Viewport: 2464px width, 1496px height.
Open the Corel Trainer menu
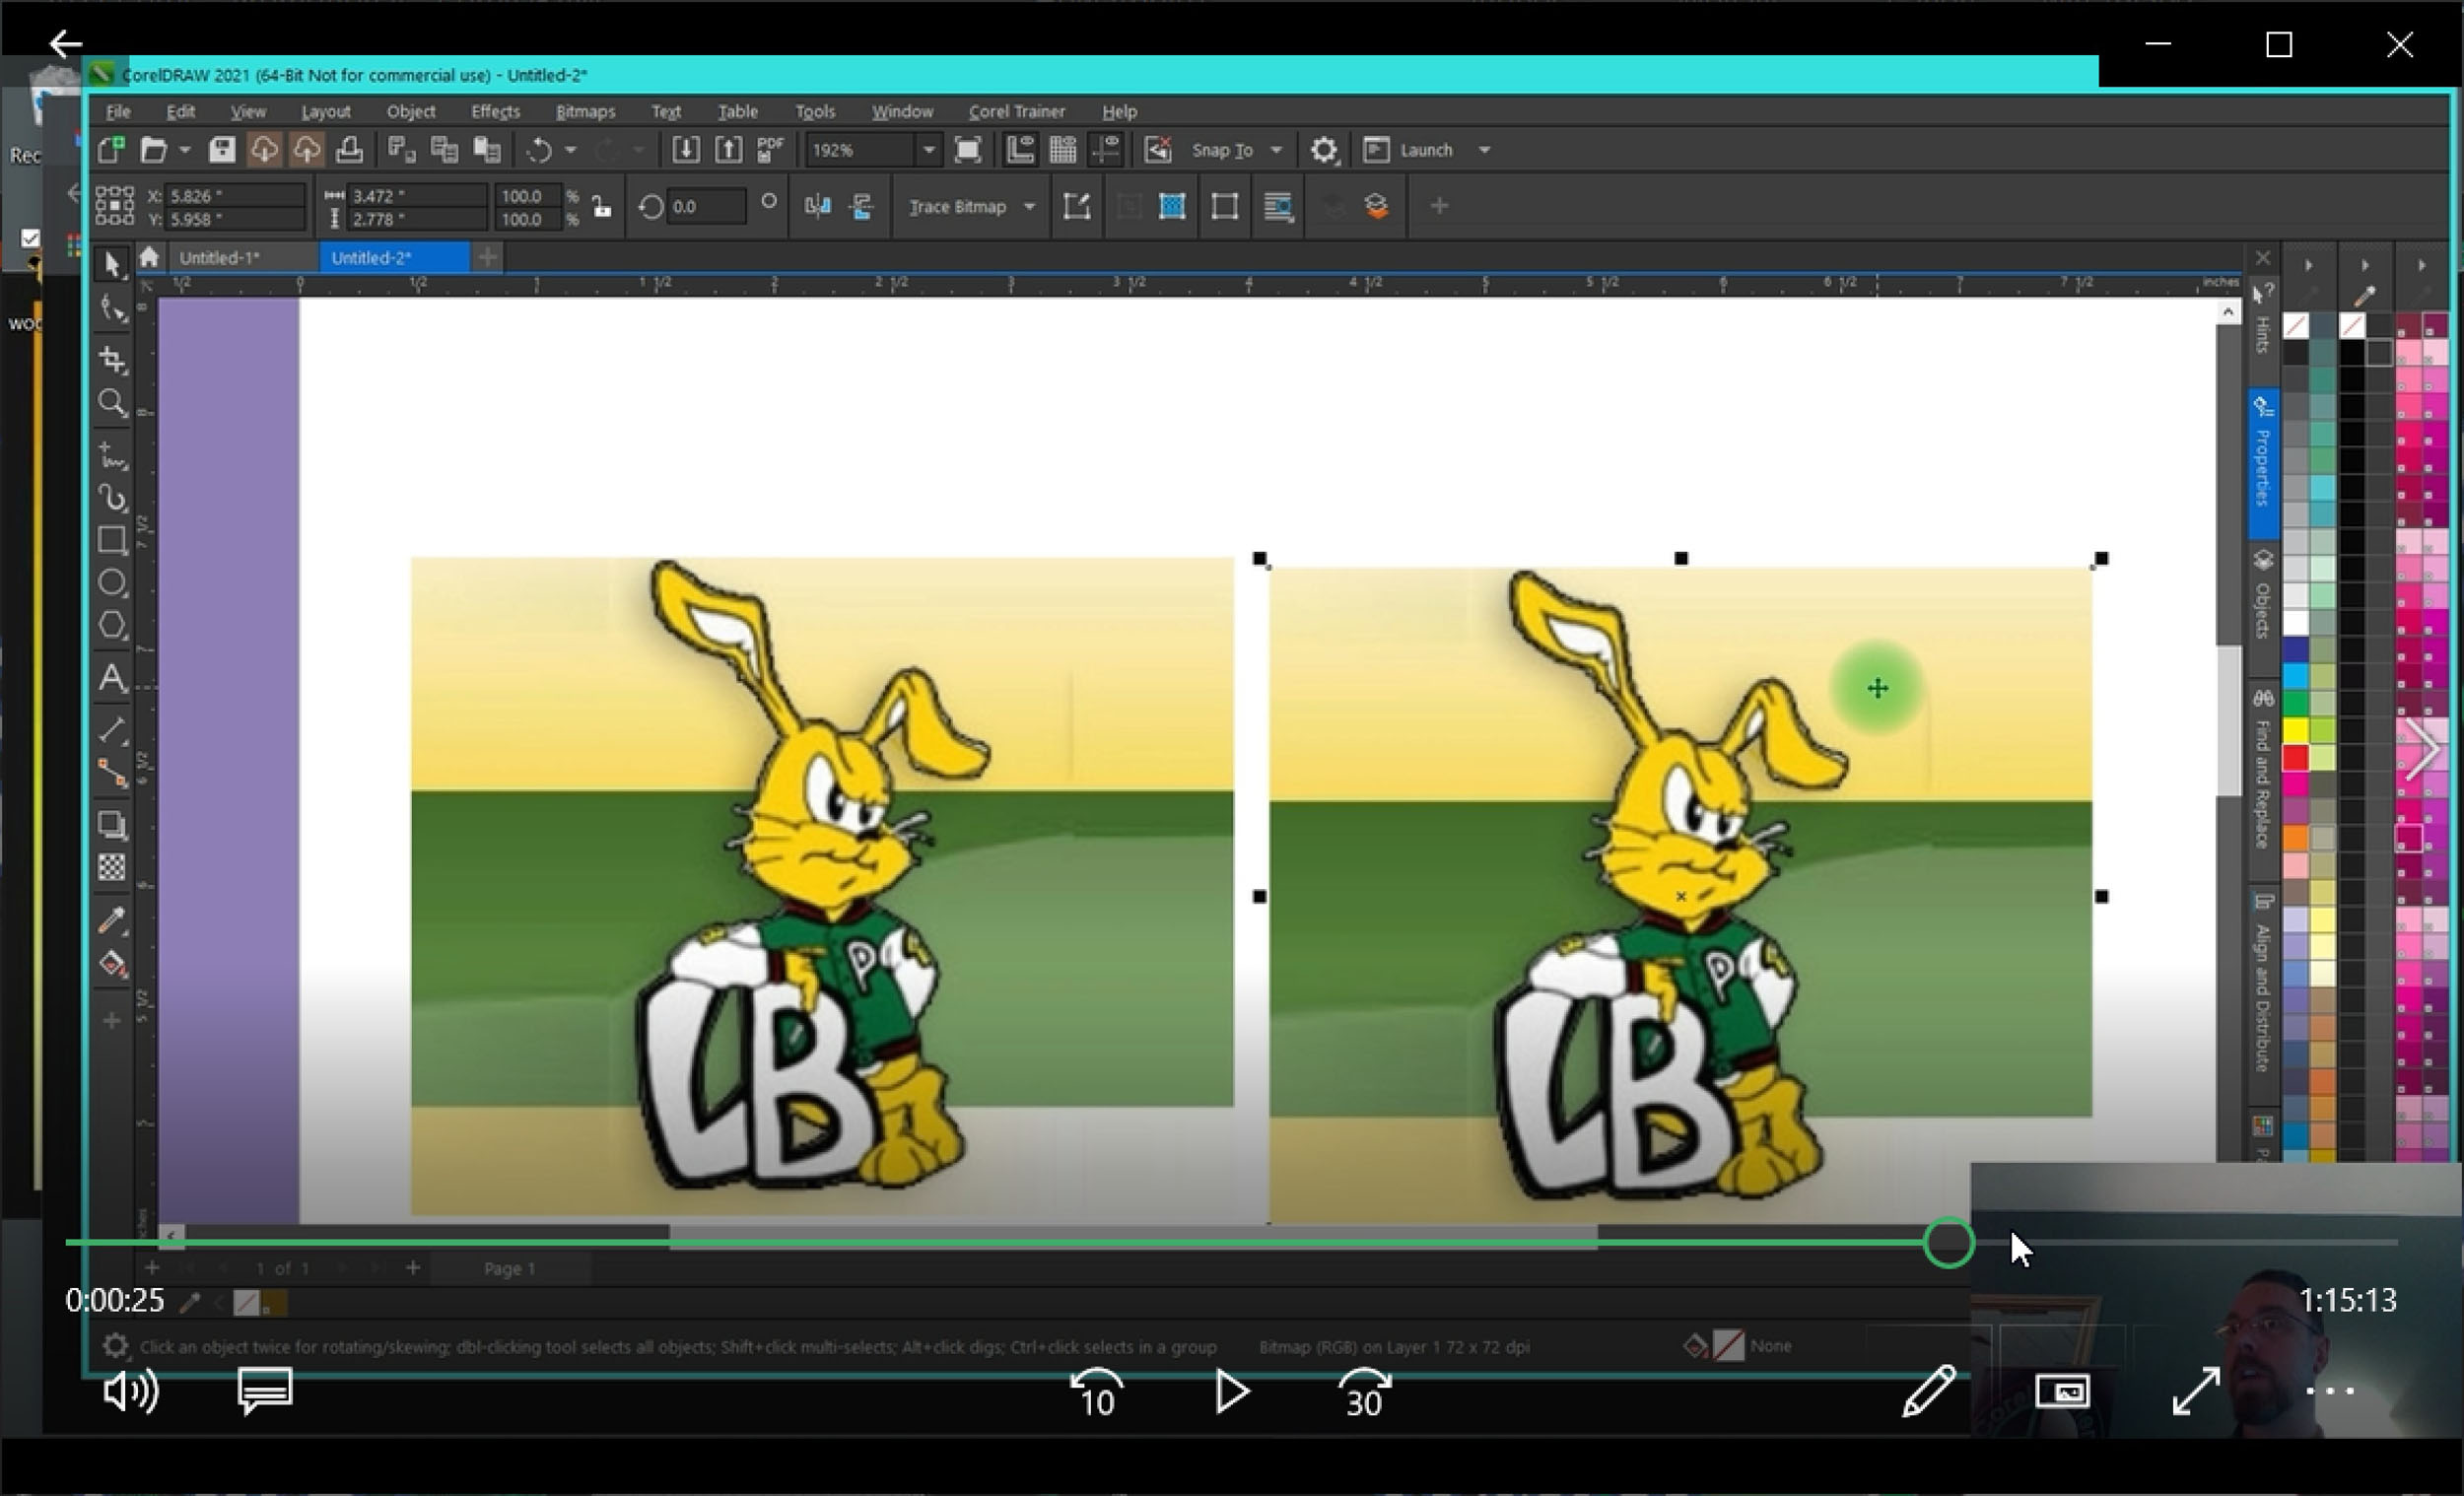click(1017, 111)
